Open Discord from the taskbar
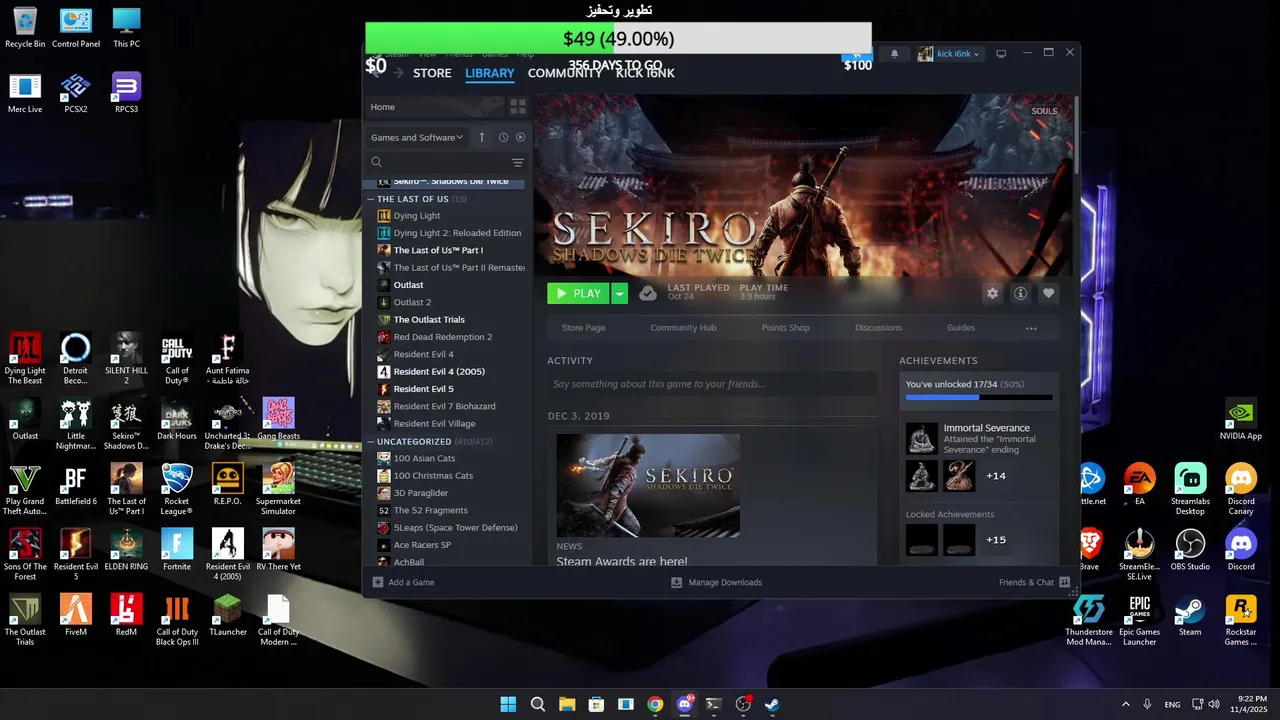 coord(685,704)
